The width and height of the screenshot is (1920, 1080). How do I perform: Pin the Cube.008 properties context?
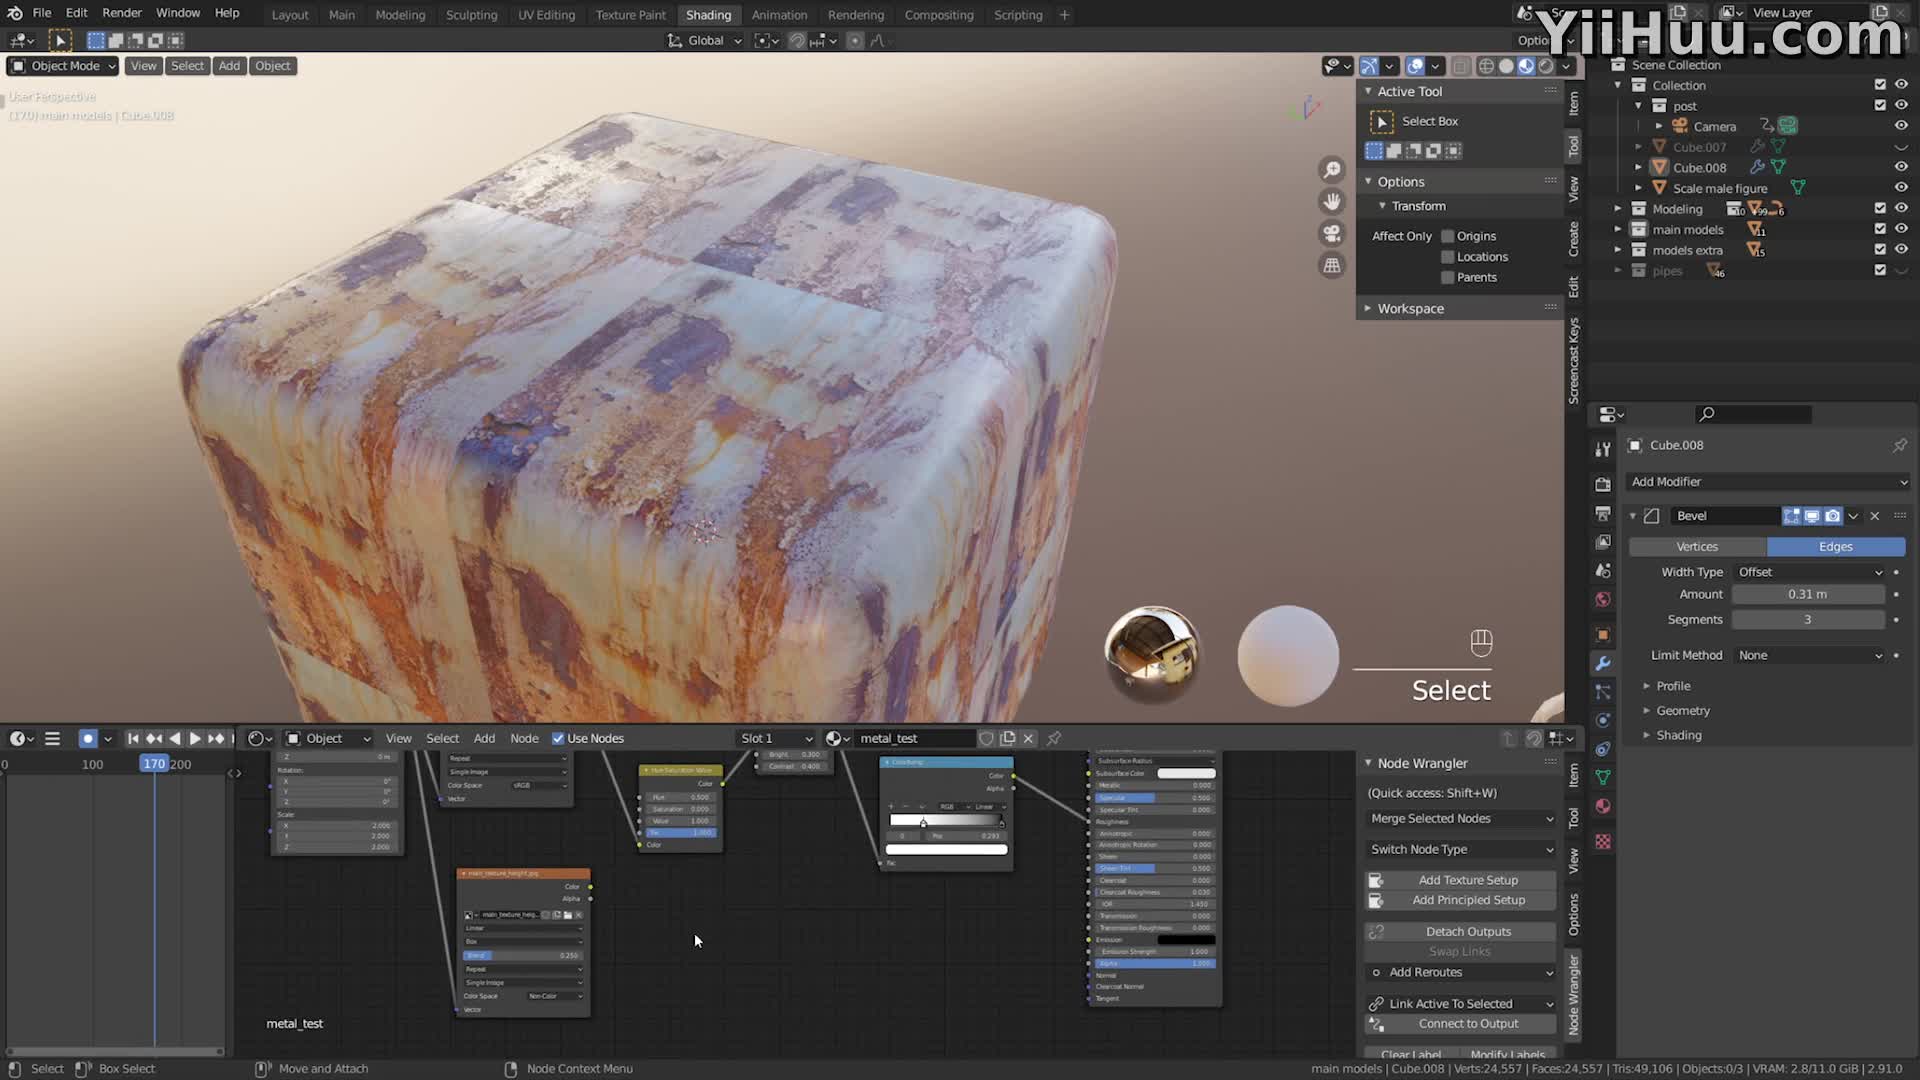[1899, 445]
